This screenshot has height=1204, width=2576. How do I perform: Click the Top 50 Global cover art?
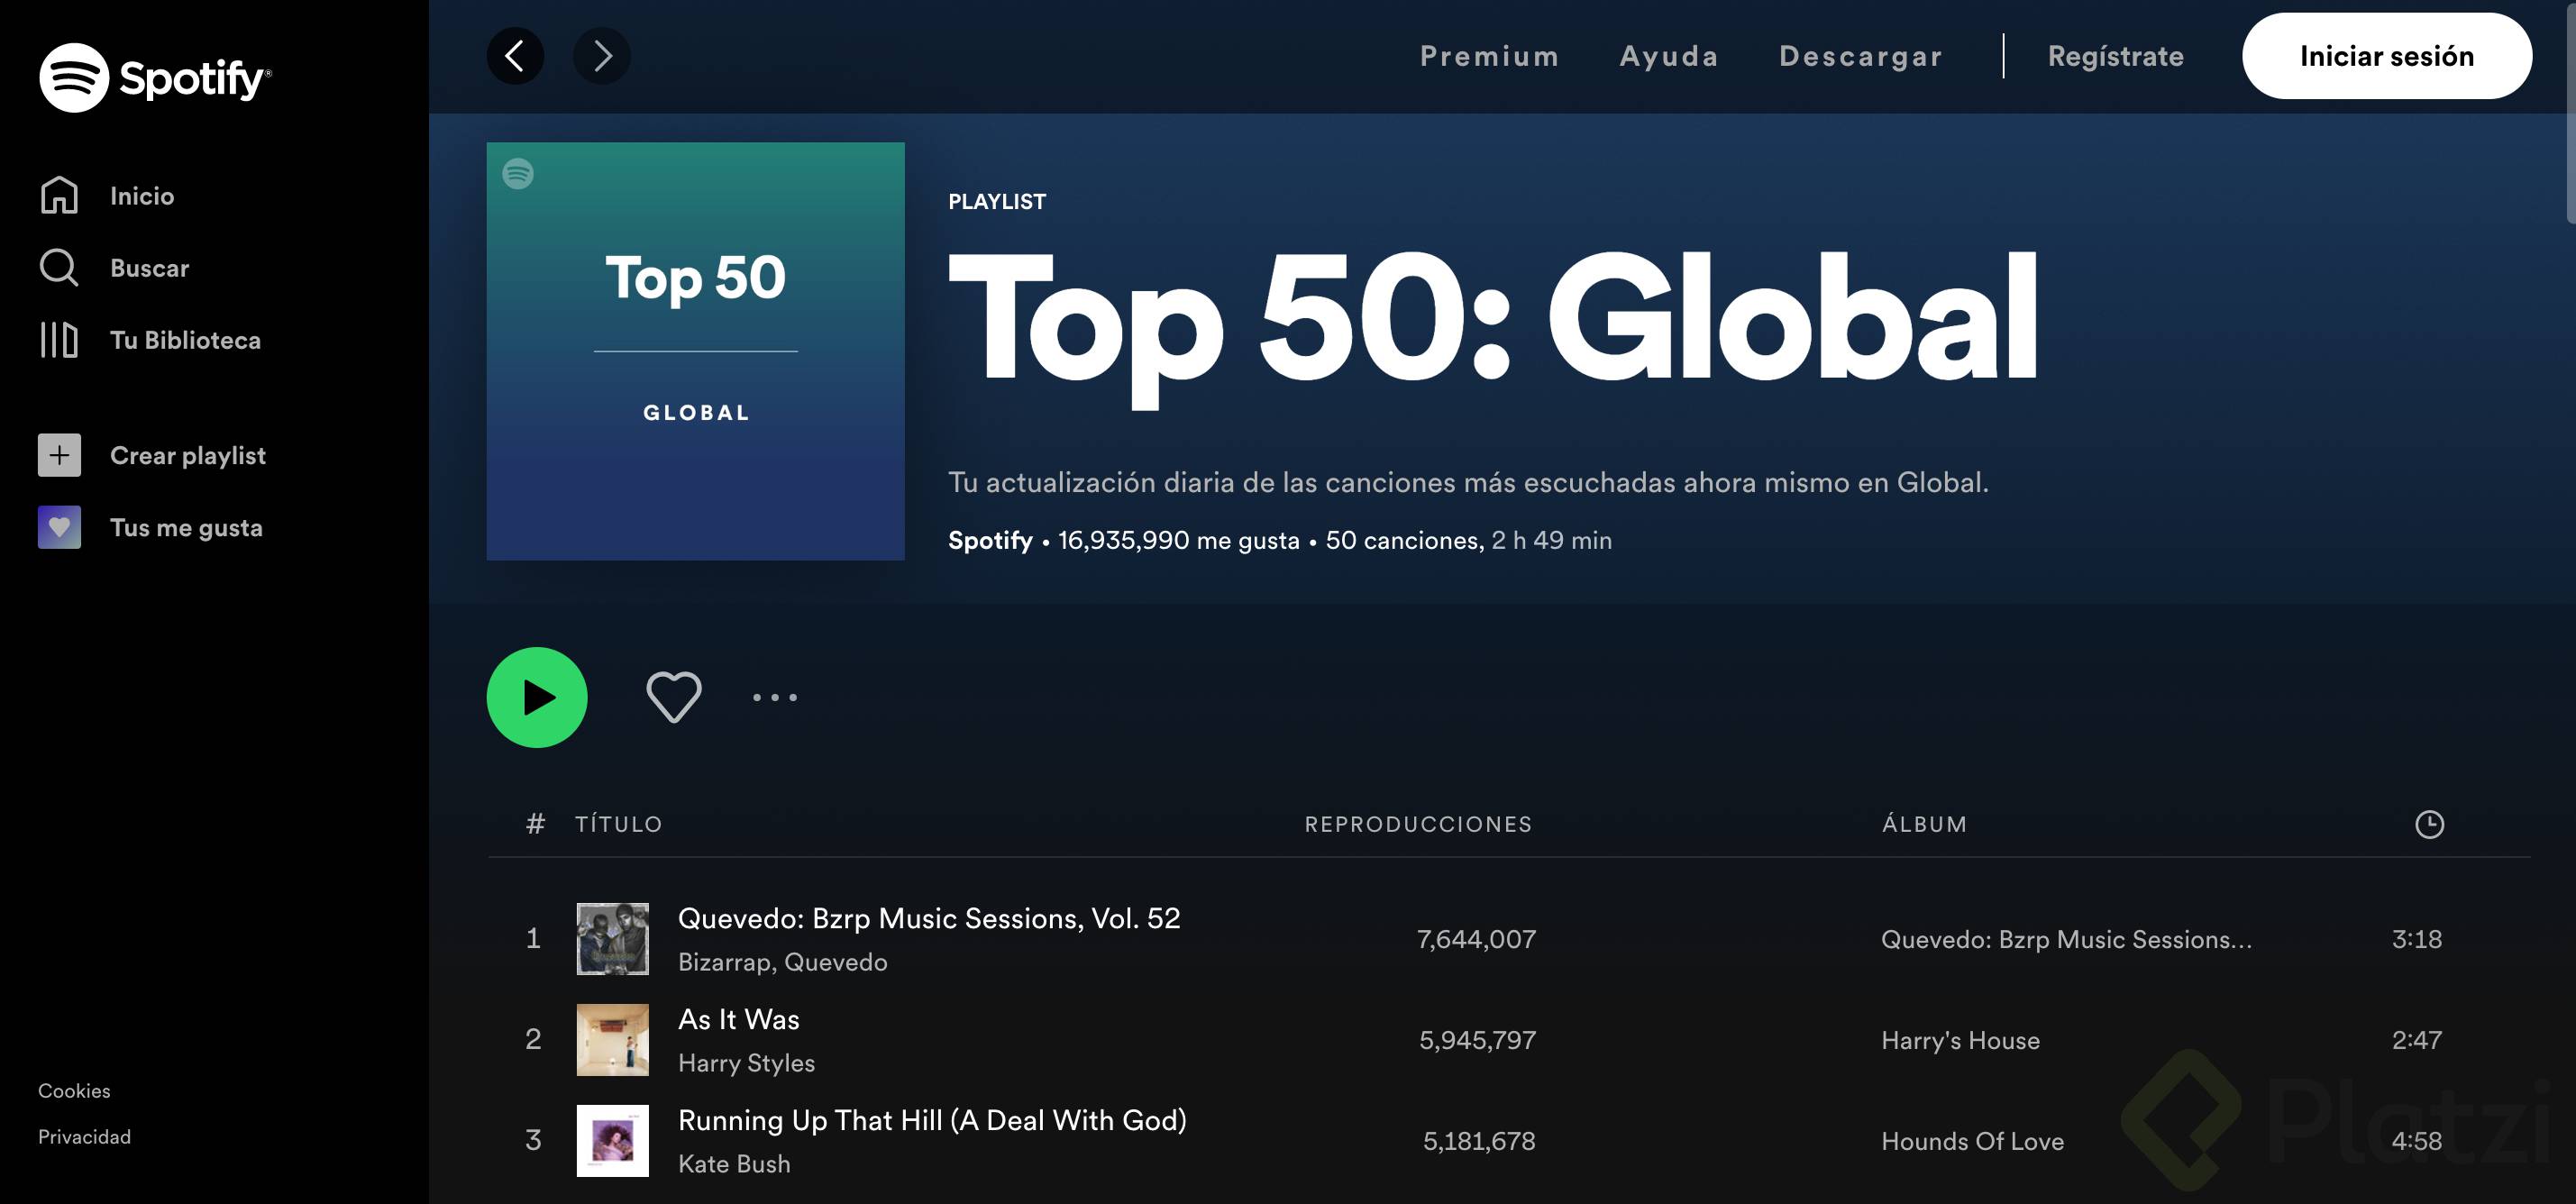click(x=695, y=351)
